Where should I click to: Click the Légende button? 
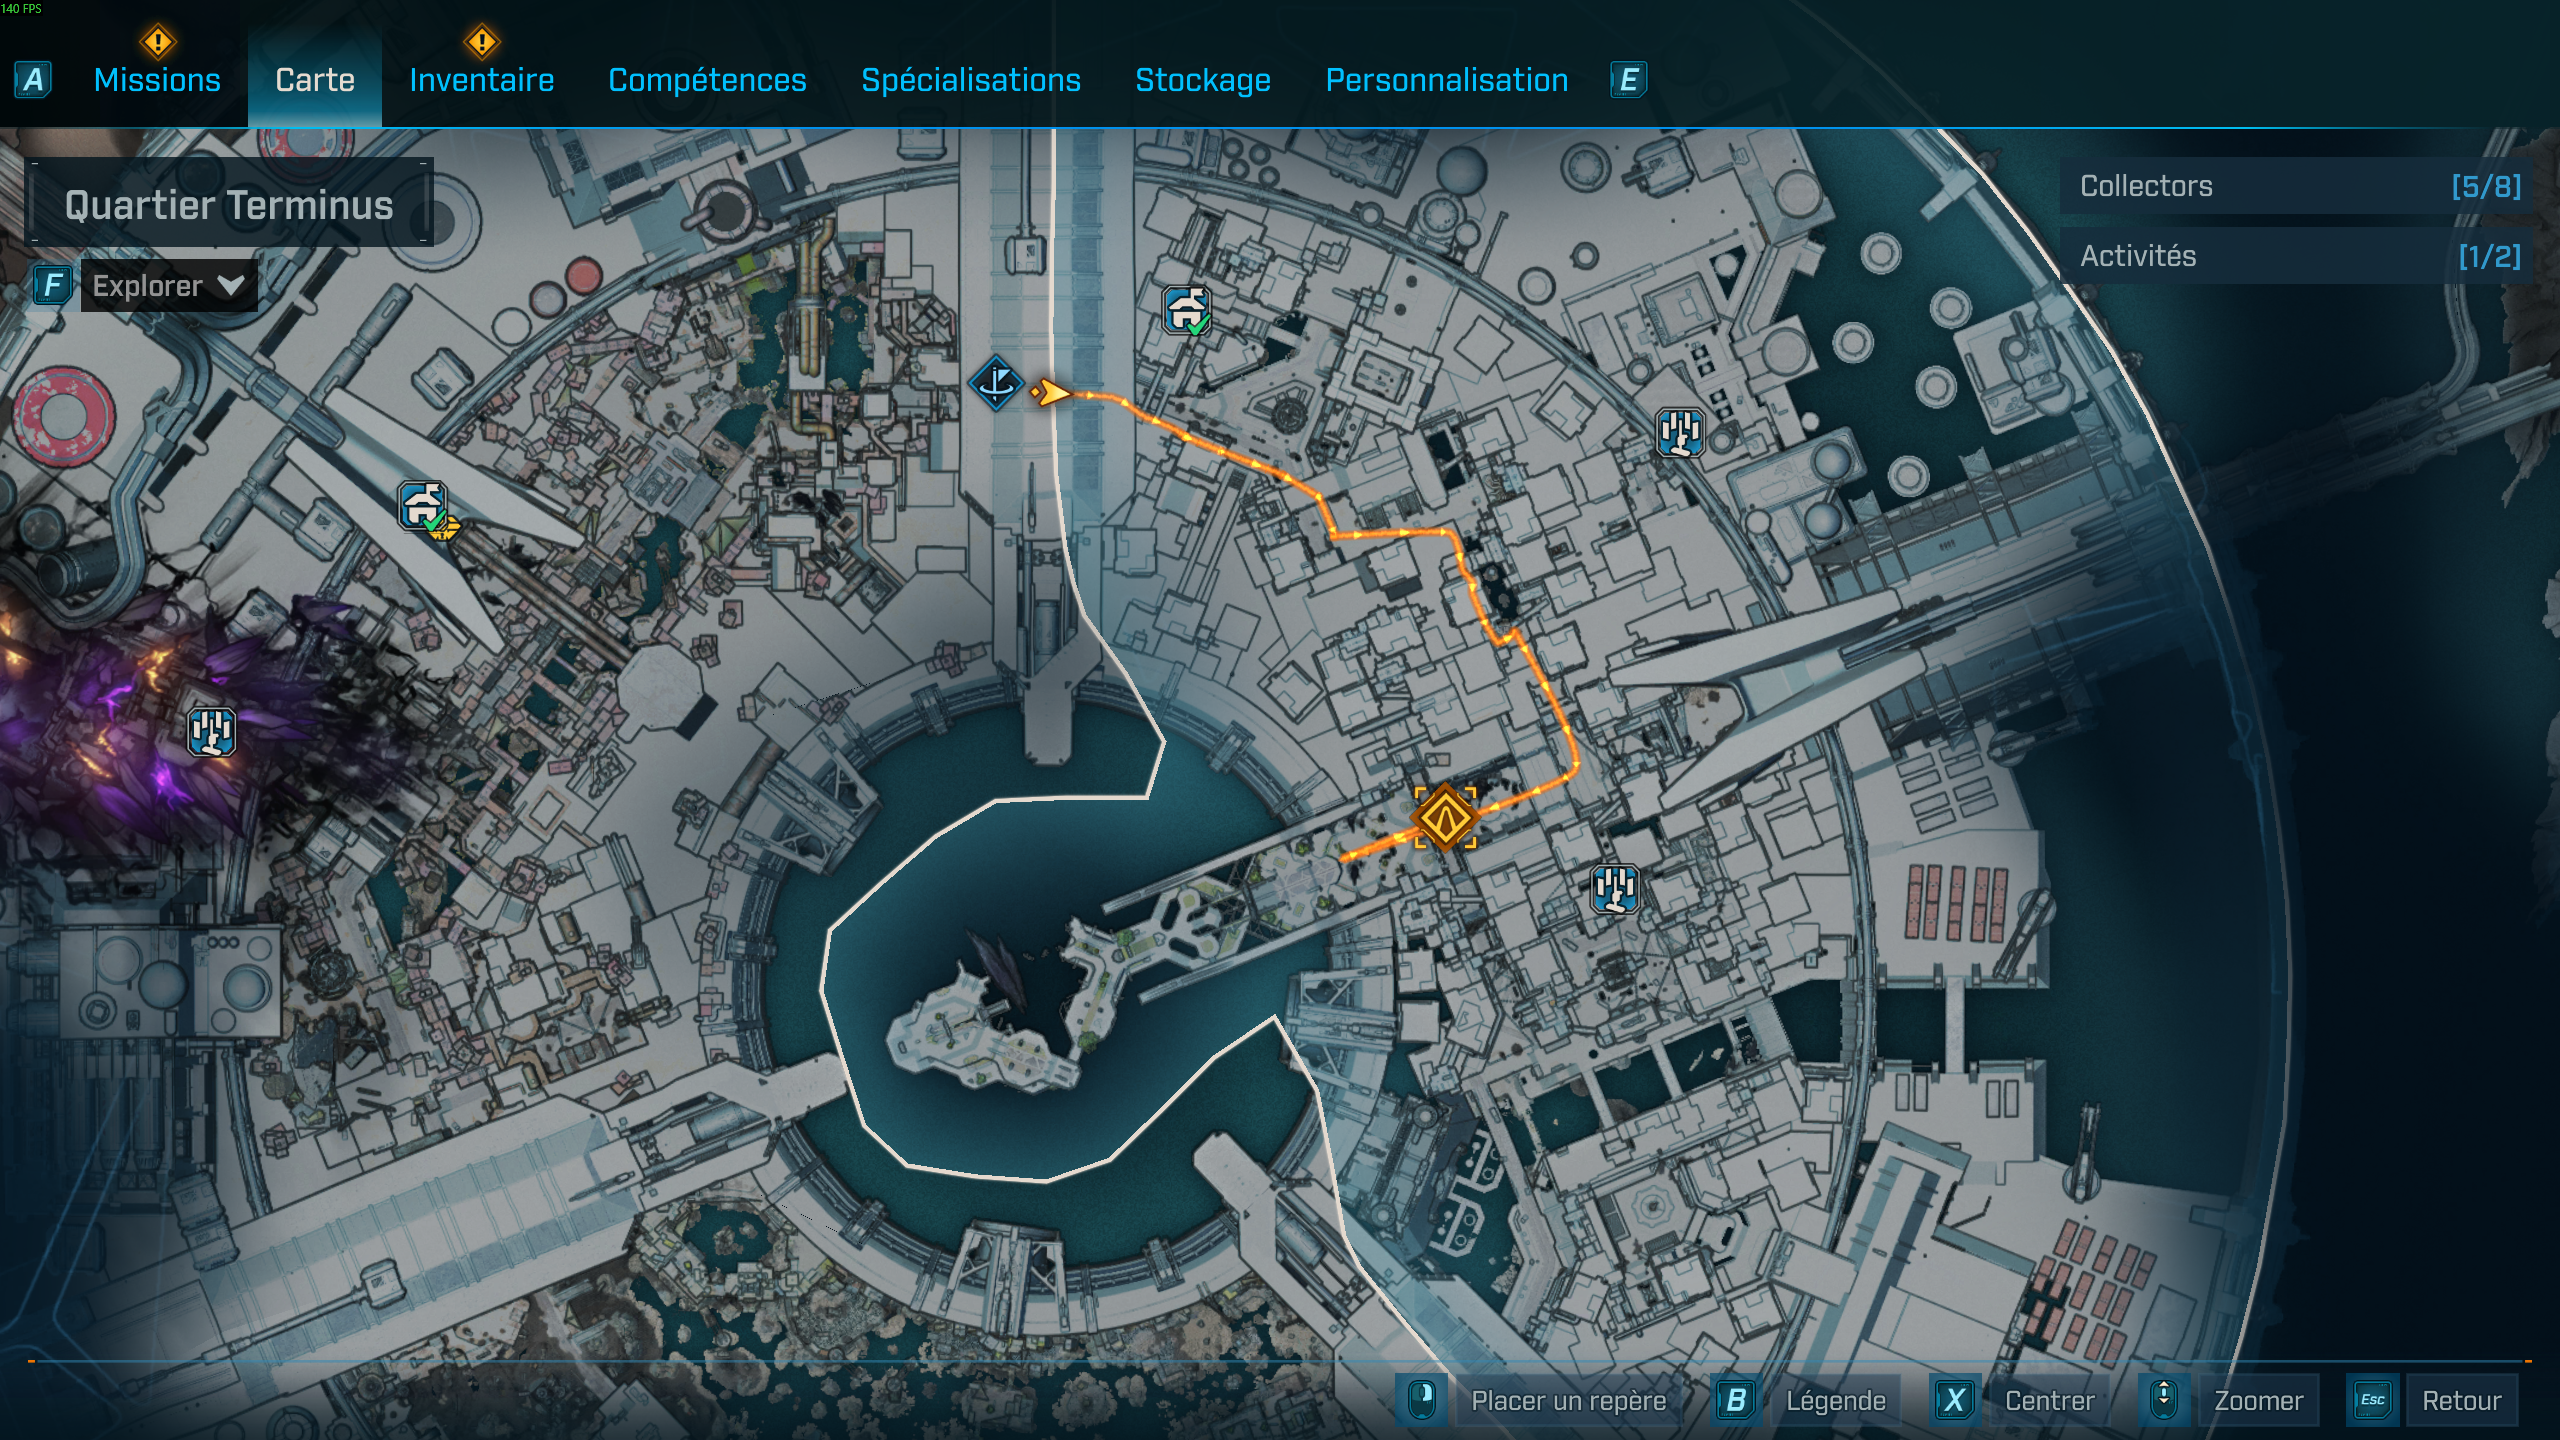1835,1400
